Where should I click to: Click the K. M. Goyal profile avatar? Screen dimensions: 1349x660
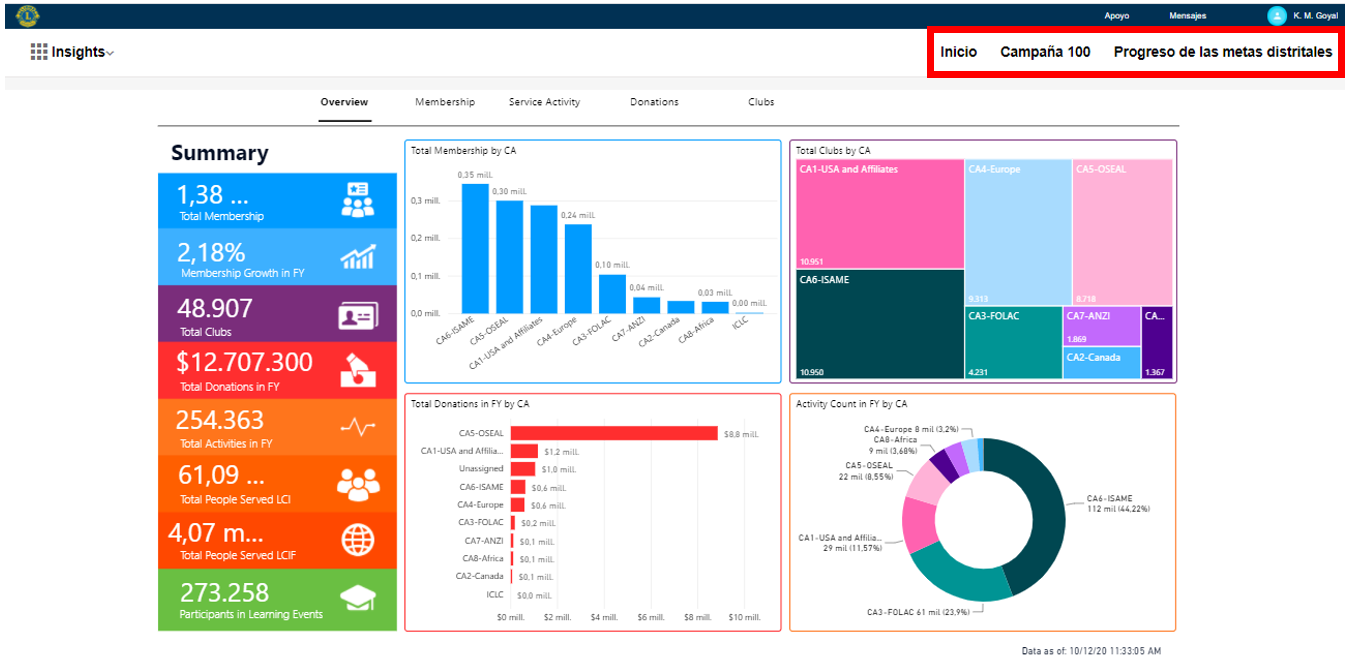click(x=1277, y=15)
